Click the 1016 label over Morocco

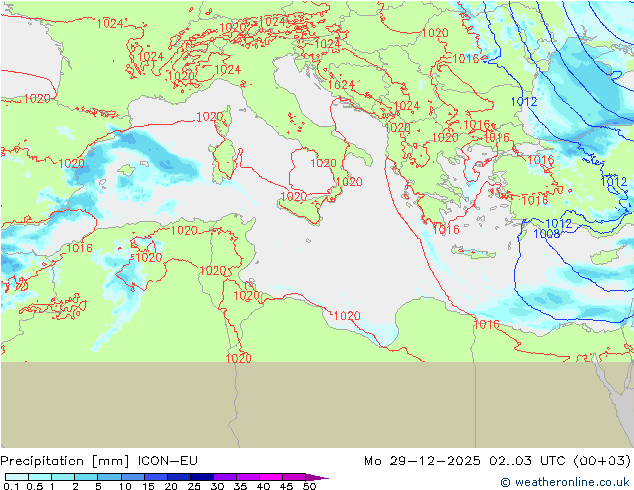point(79,247)
